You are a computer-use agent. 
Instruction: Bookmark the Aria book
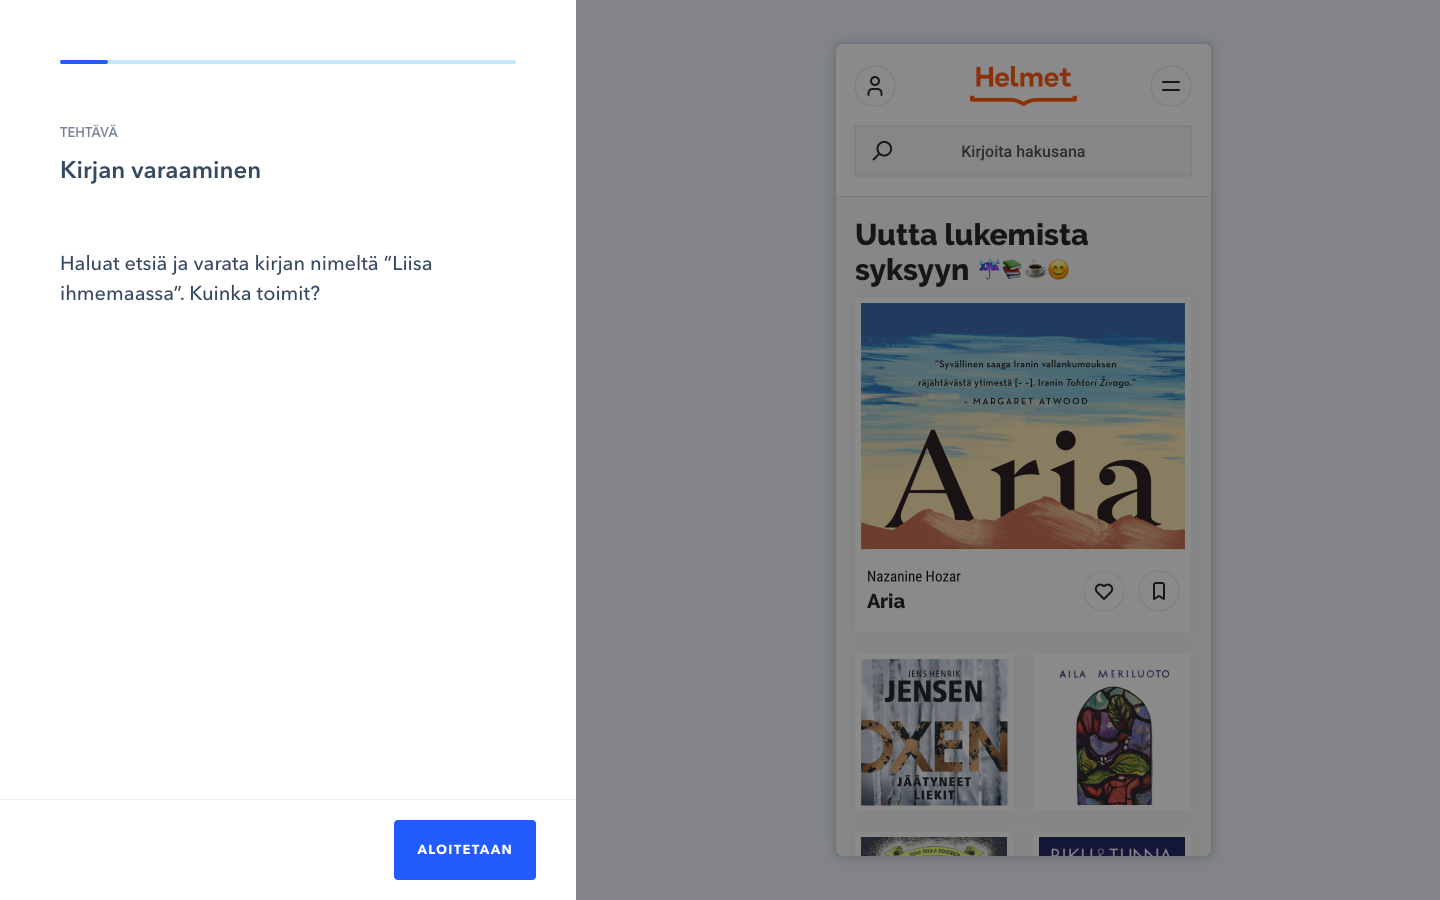pyautogui.click(x=1159, y=591)
